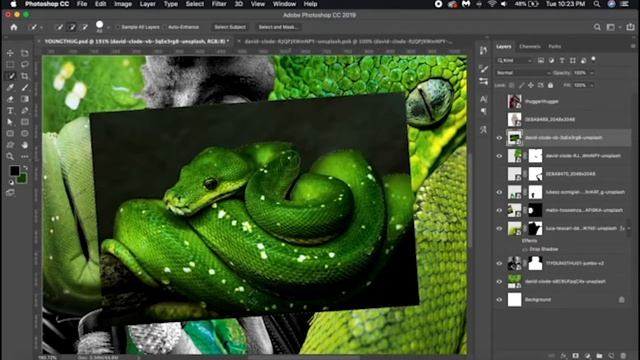
Task: Click the foreground color swatch
Action: 15,171
